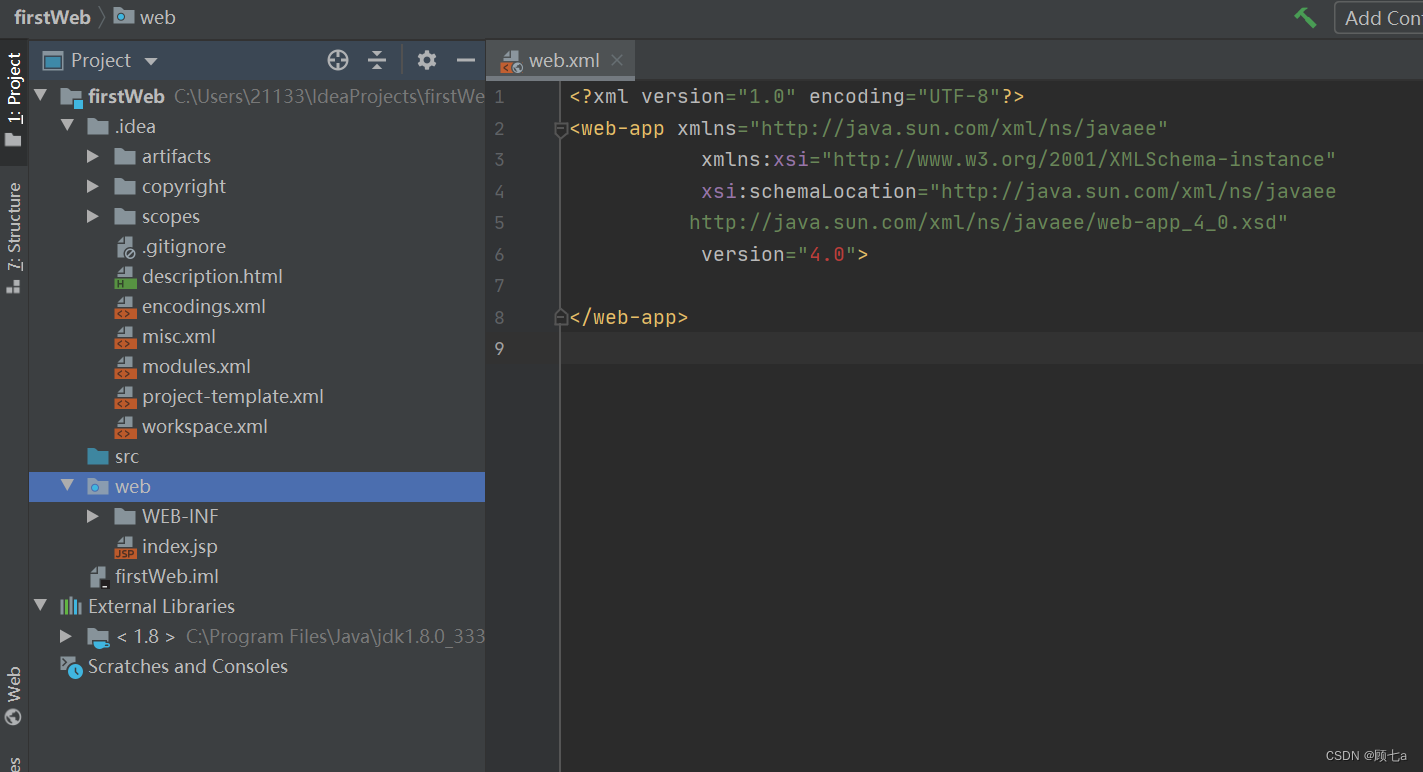
Task: Select the encodings.xml file icon
Action: pyautogui.click(x=125, y=307)
